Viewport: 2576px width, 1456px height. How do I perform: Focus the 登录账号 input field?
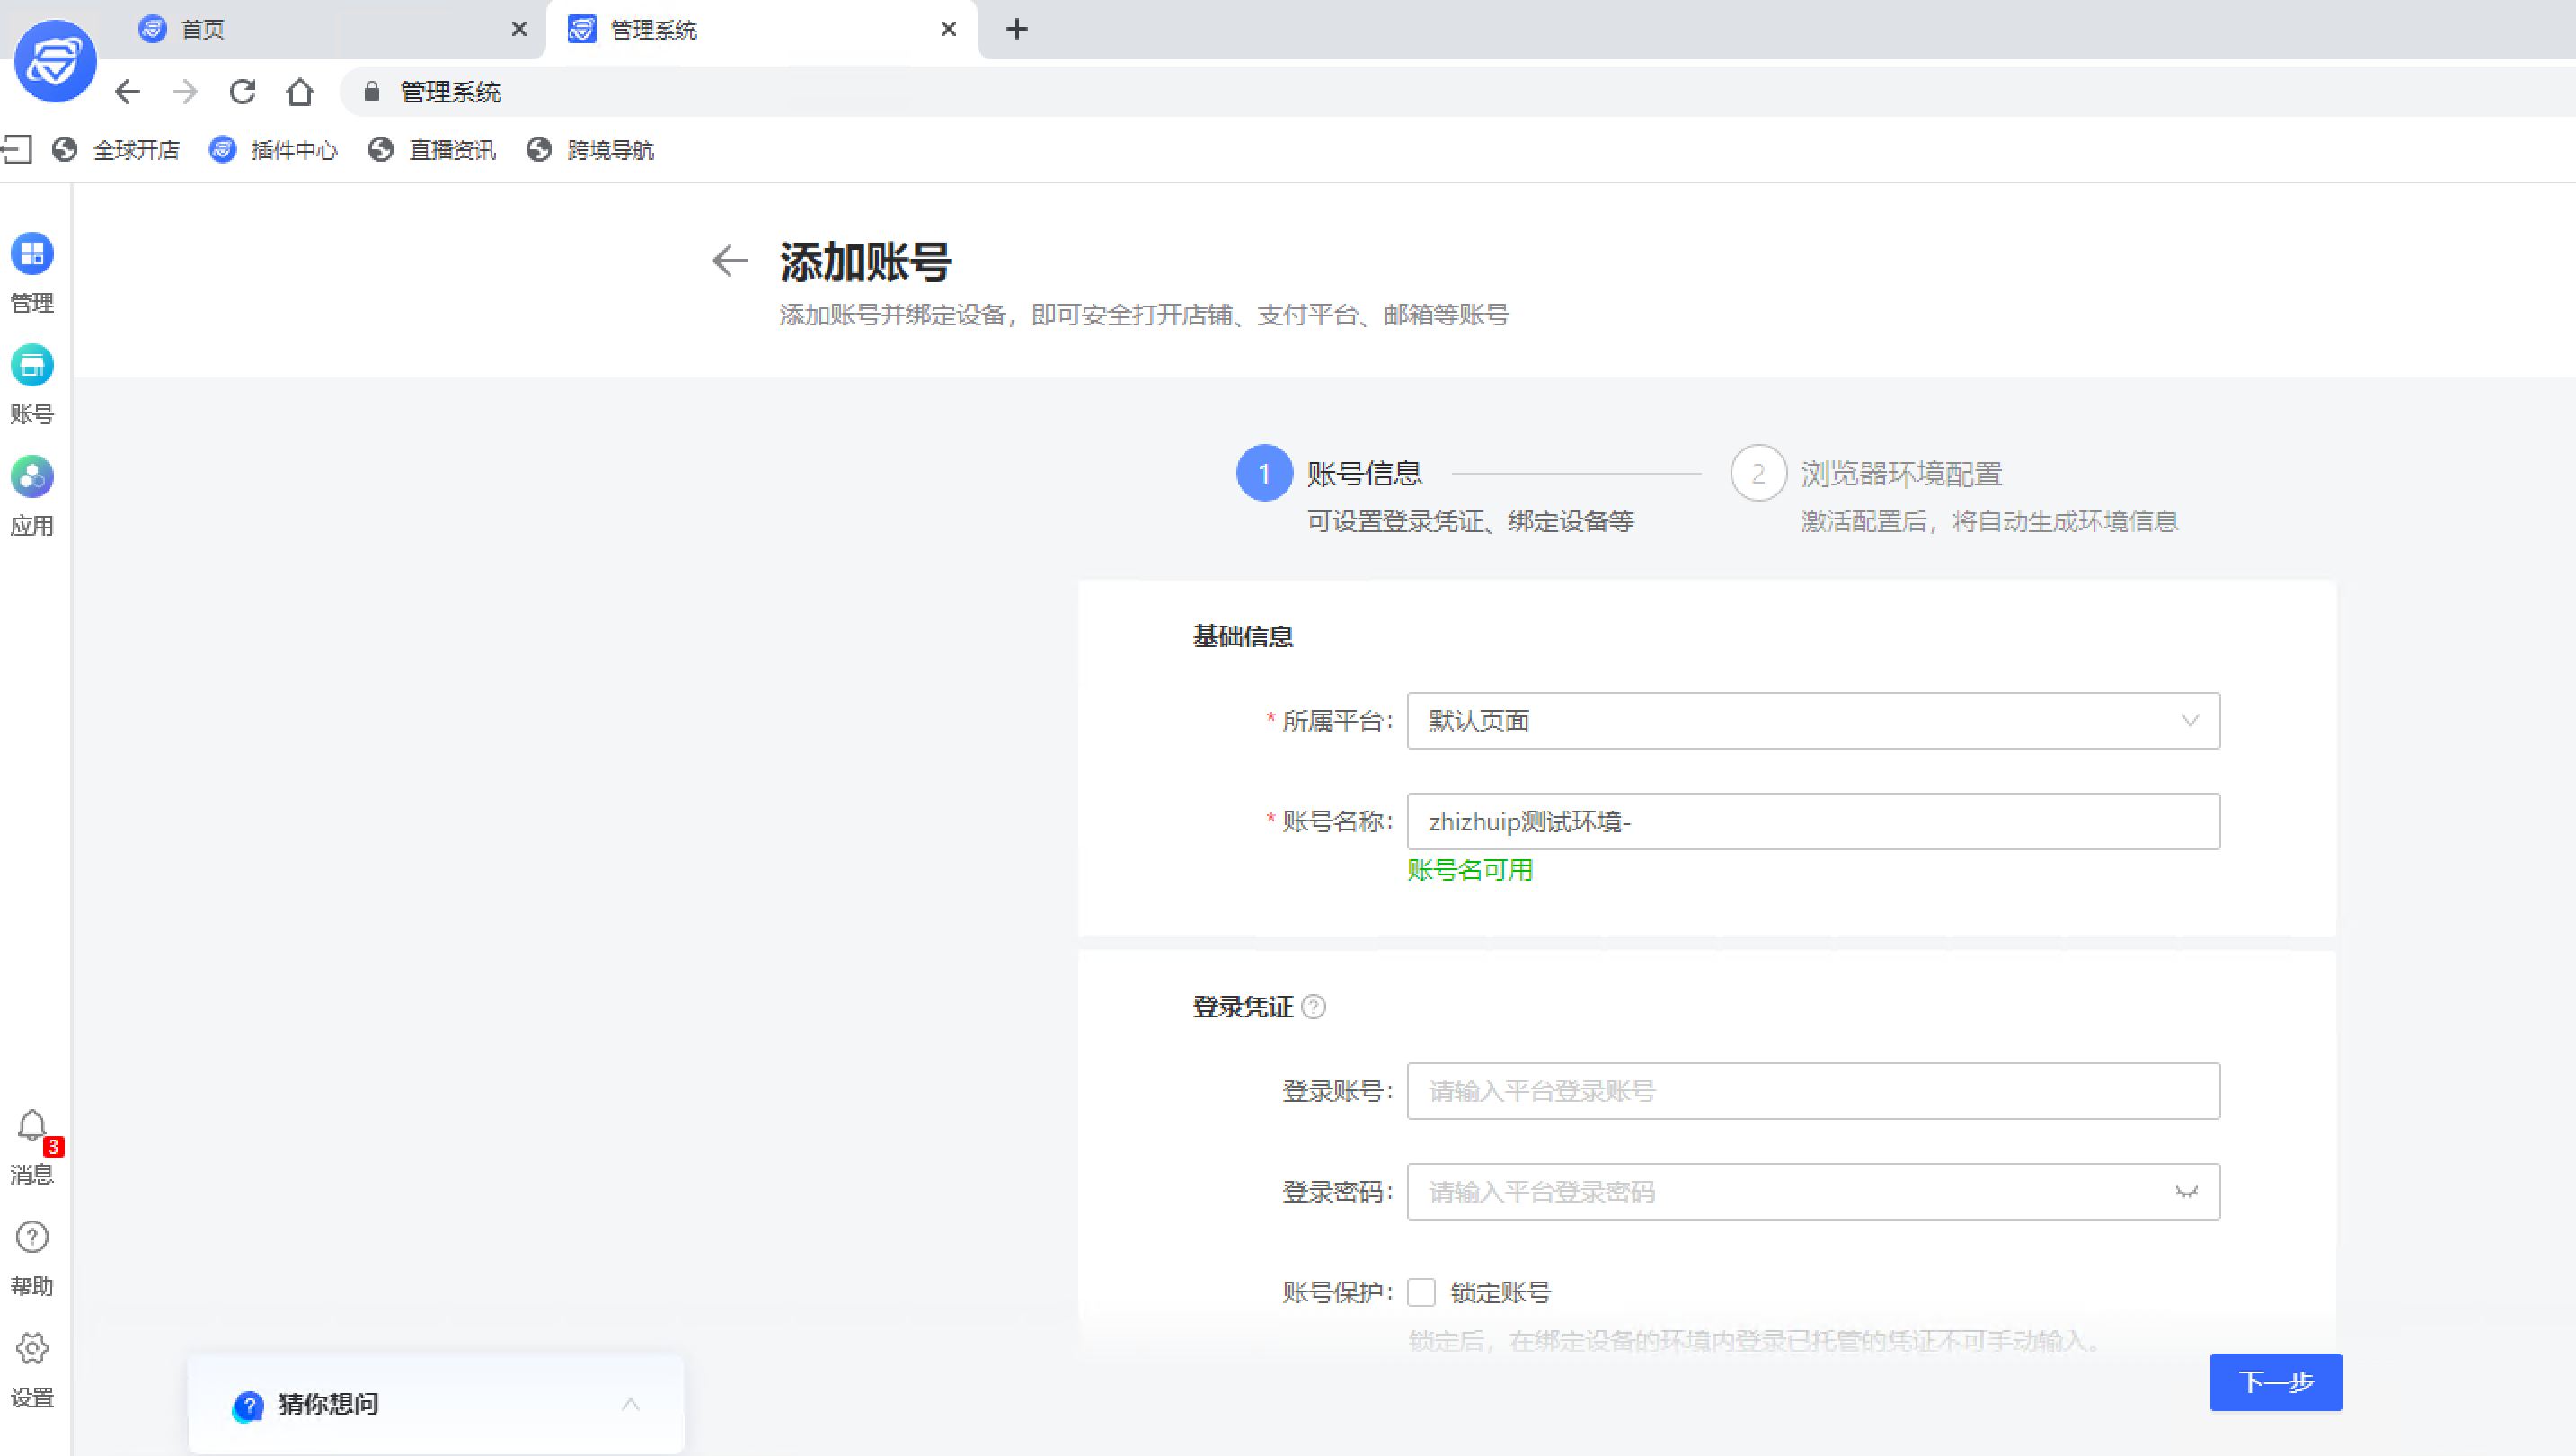(x=1813, y=1091)
